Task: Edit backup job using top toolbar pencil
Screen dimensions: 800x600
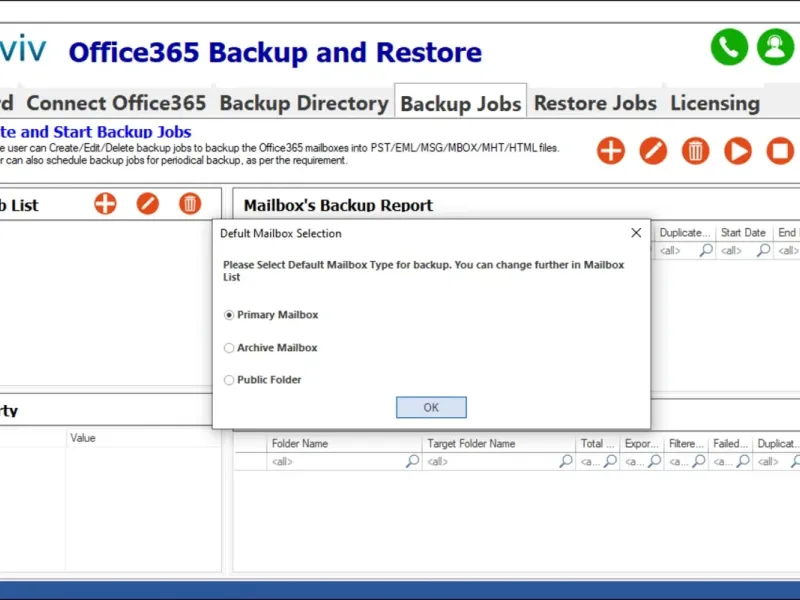Action: coord(653,151)
